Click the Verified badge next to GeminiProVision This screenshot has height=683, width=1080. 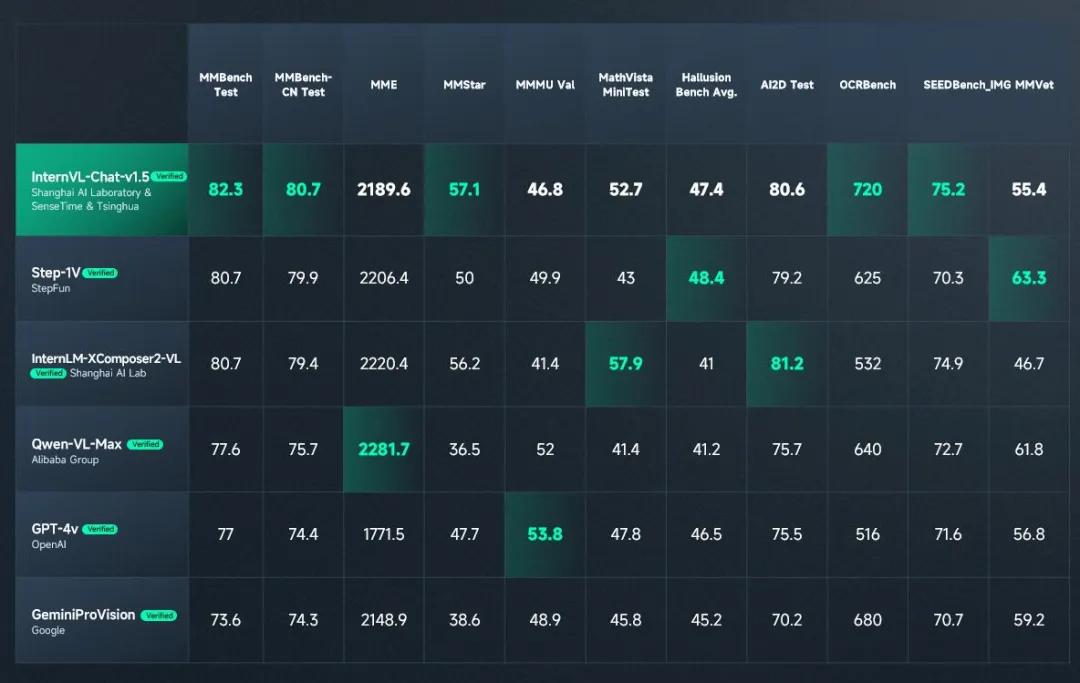(159, 616)
